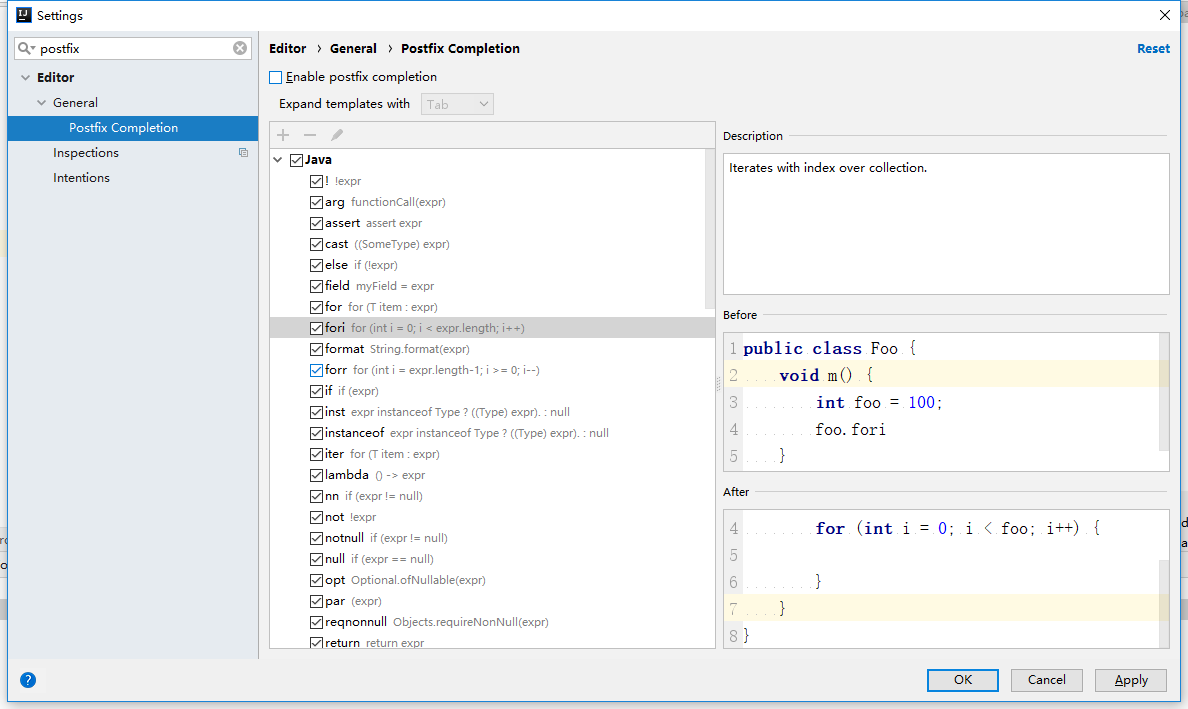
Task: Click the copy icon beside Inspections
Action: [243, 151]
